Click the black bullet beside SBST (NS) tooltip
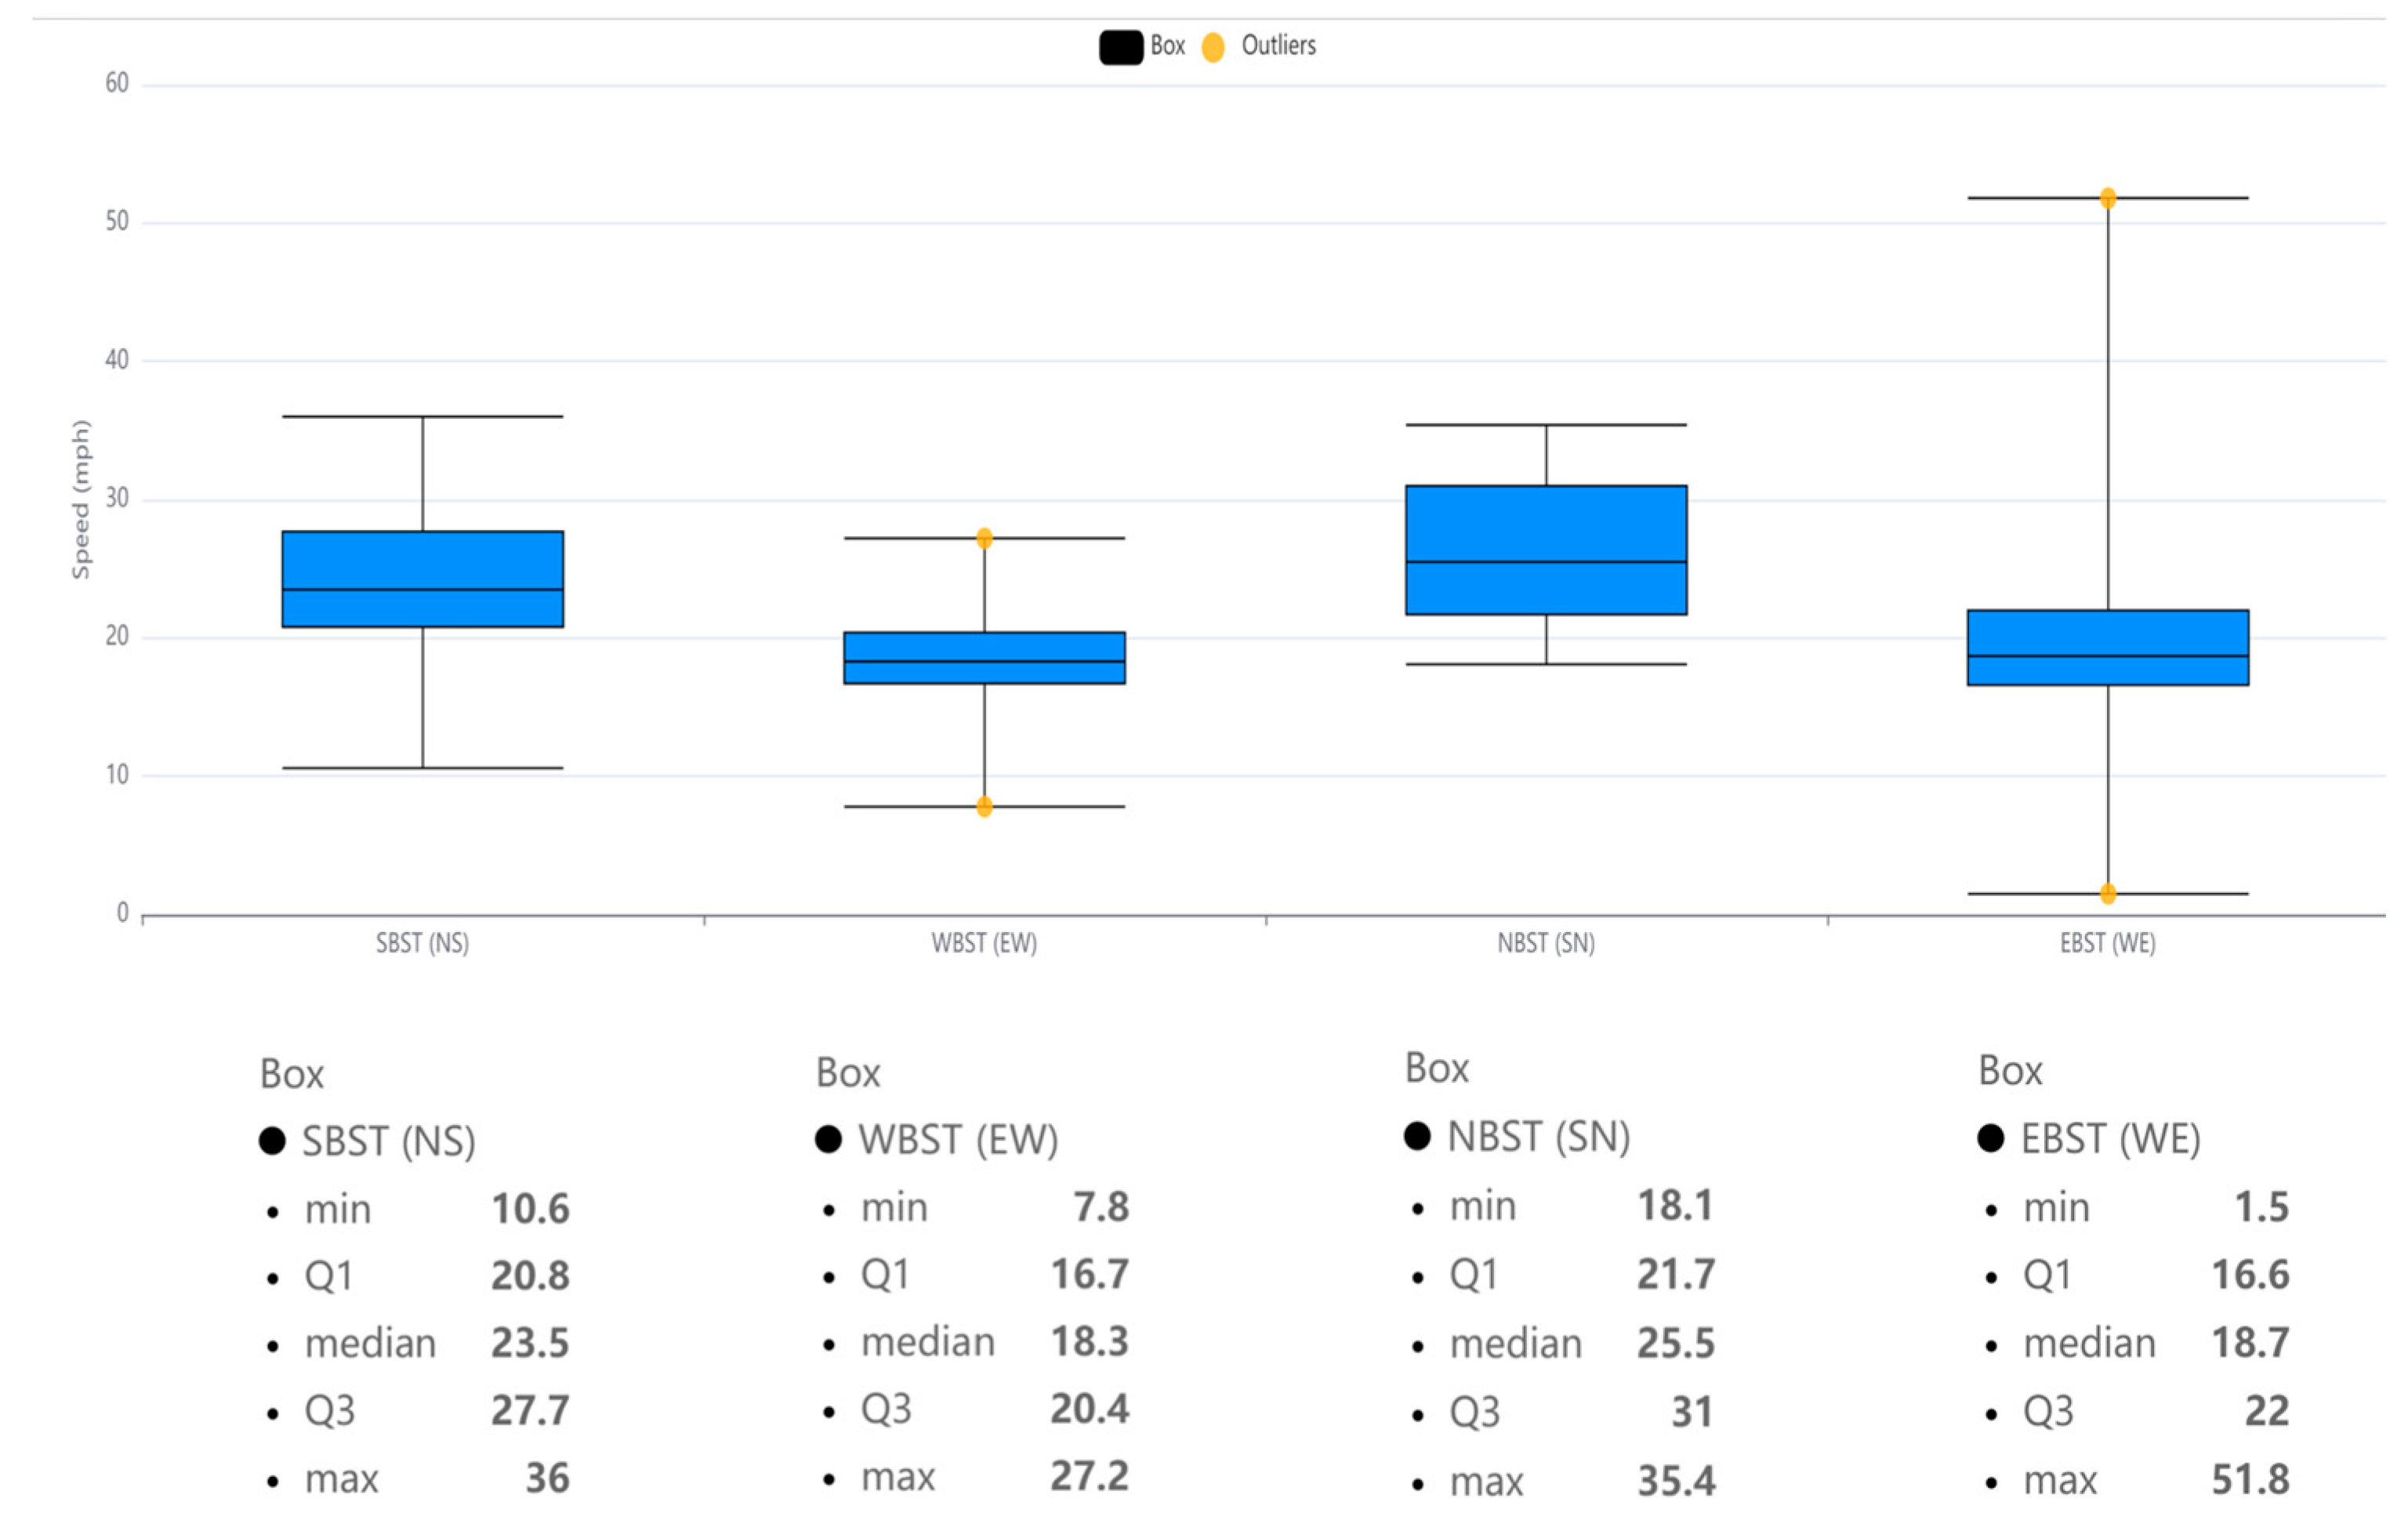Viewport: 2408px width, 1524px height. click(272, 1141)
